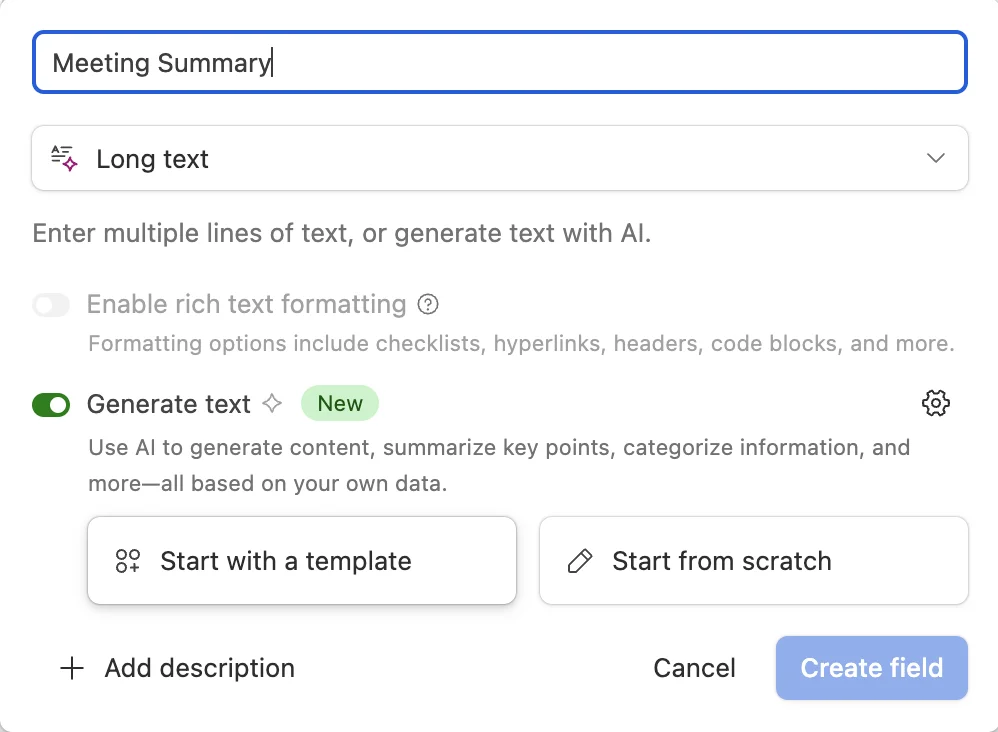Click the Generate text label
This screenshot has height=732, width=998.
[169, 404]
